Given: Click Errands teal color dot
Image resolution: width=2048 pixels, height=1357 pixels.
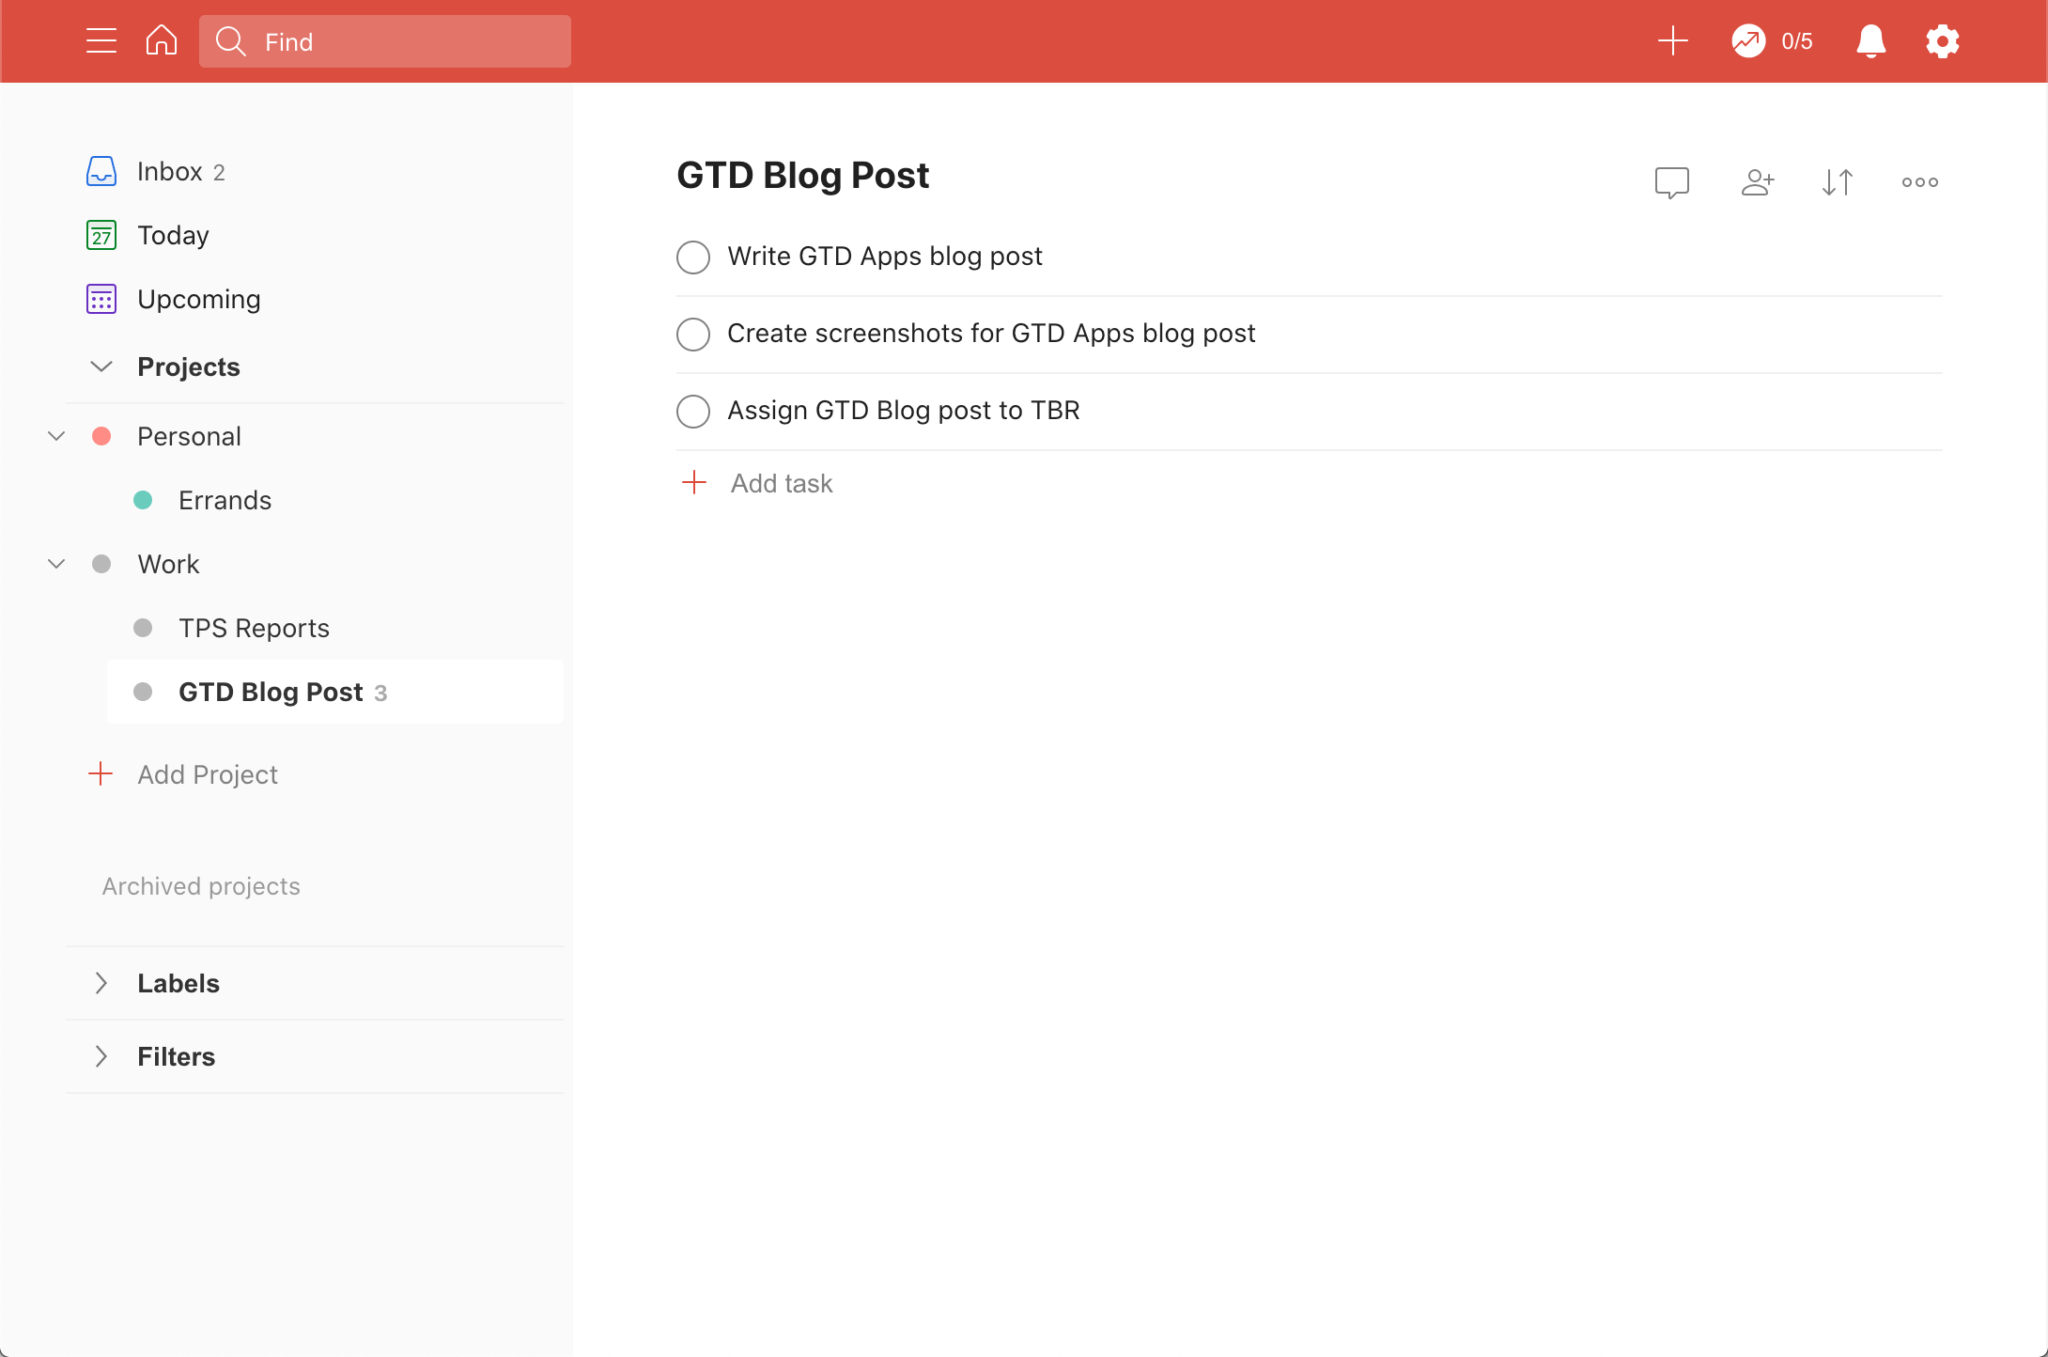Looking at the screenshot, I should click(x=143, y=500).
